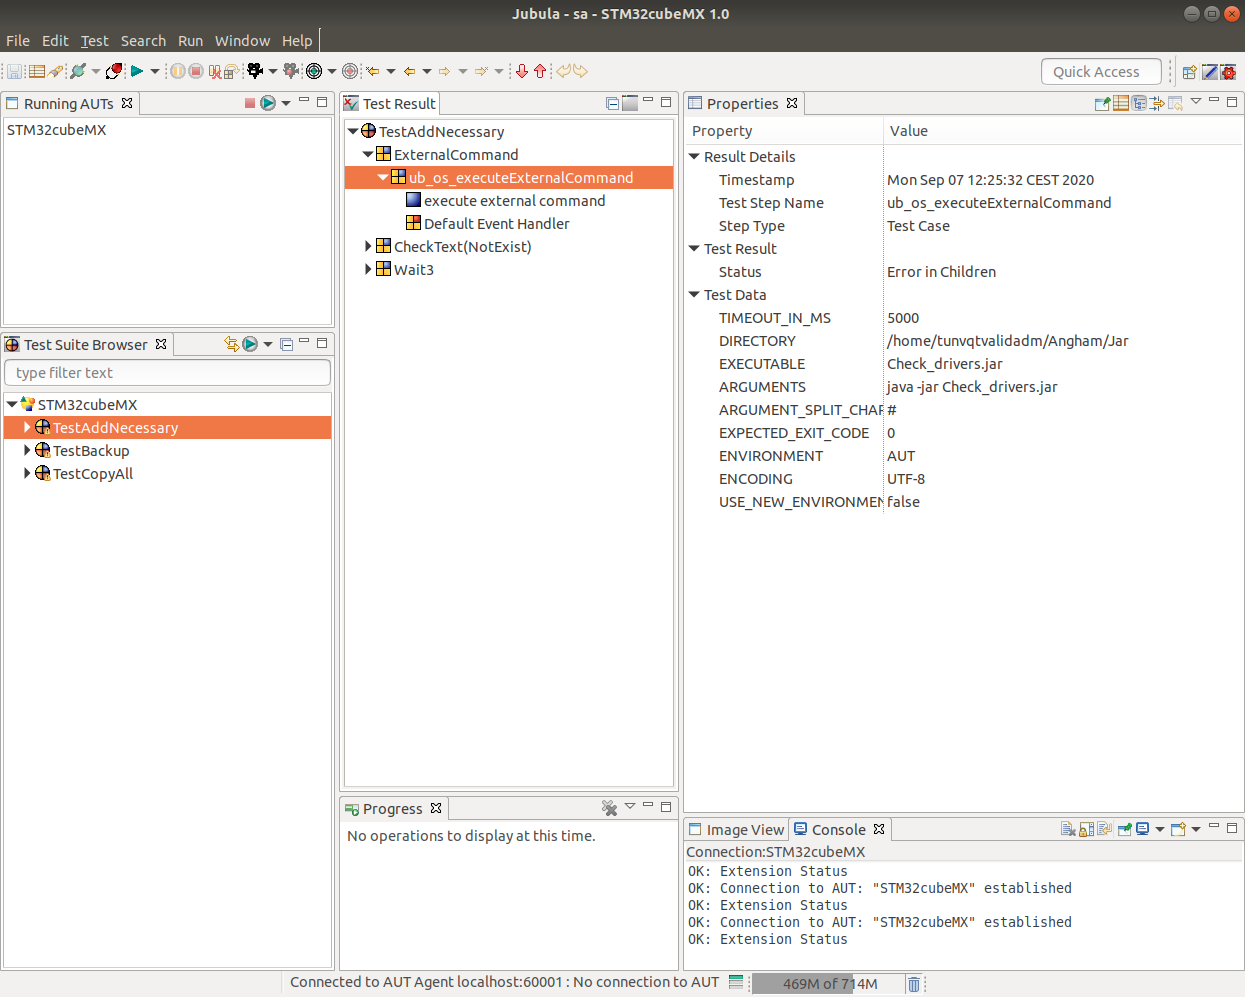Screen dimensions: 1245x997
Task: Expand the TestCopyAll test suite
Action: tap(27, 473)
